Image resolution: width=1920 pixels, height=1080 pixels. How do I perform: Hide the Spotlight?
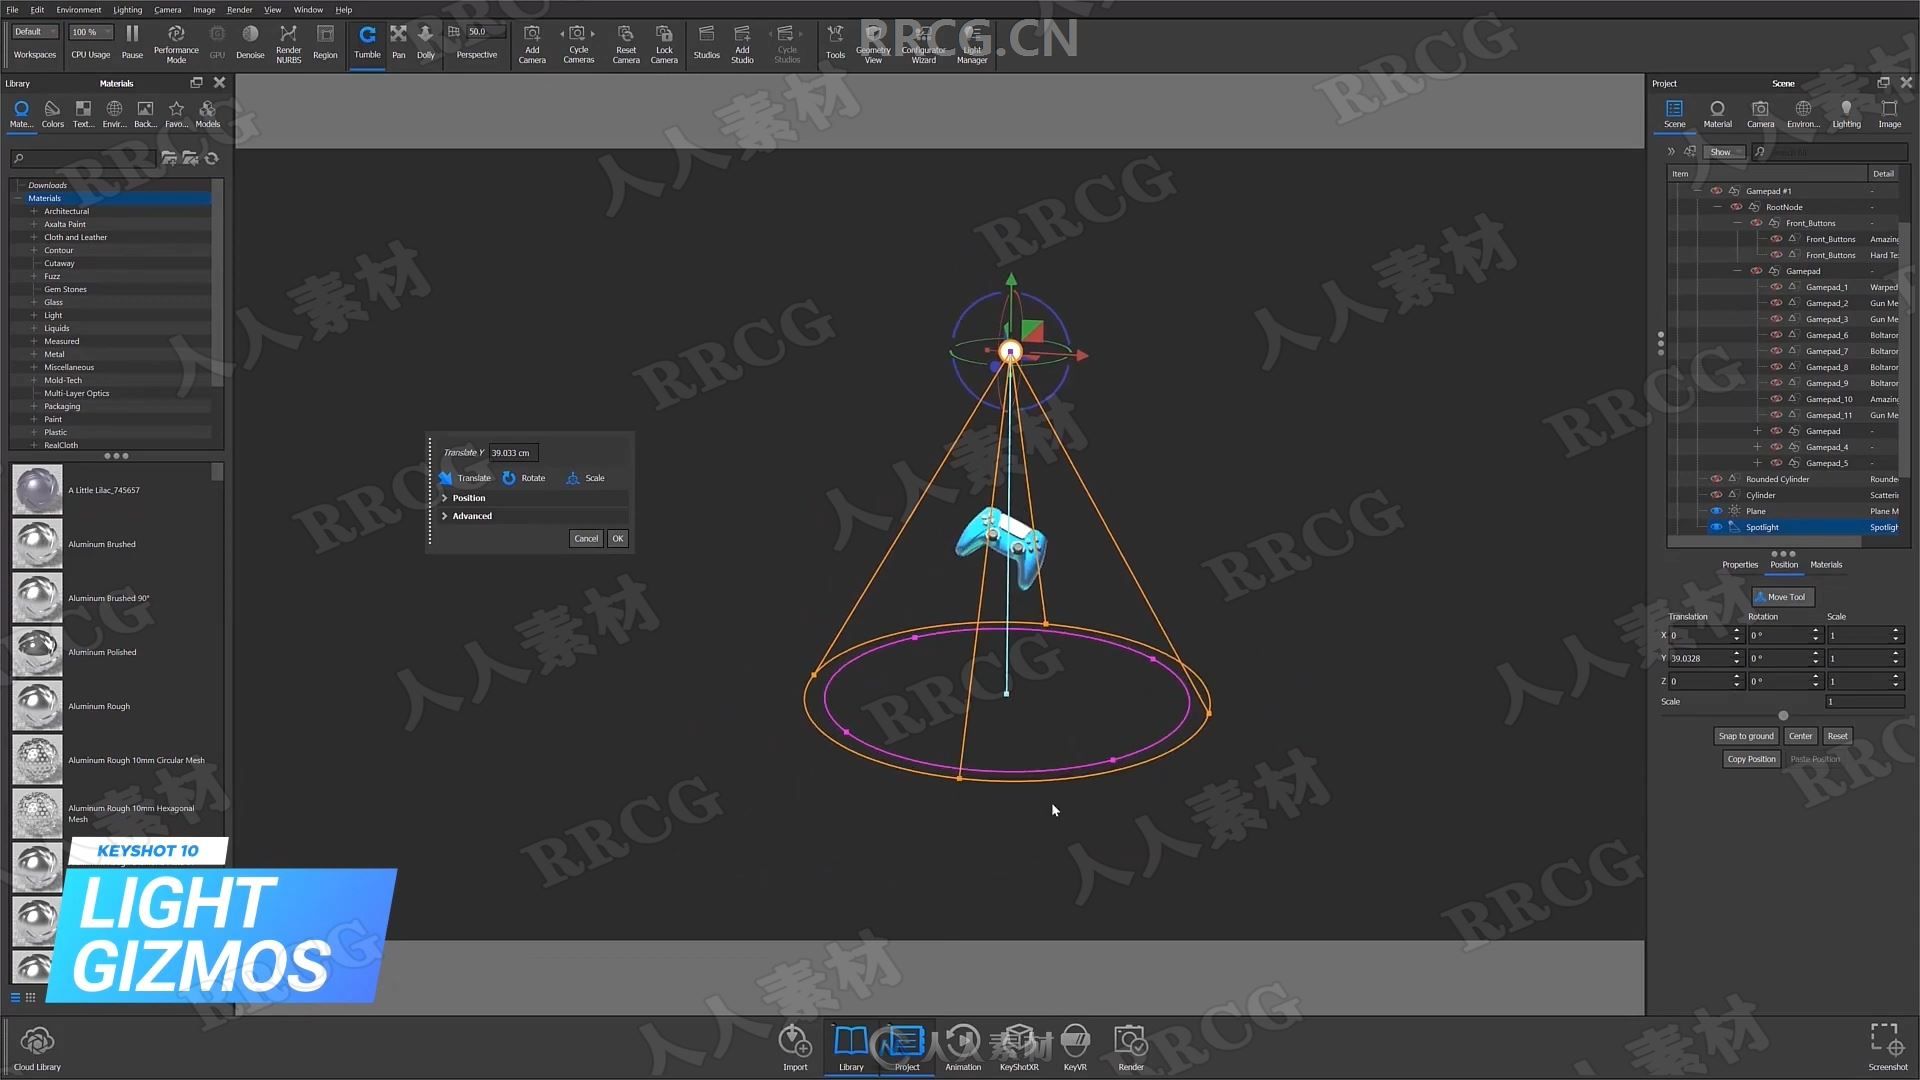tap(1716, 527)
